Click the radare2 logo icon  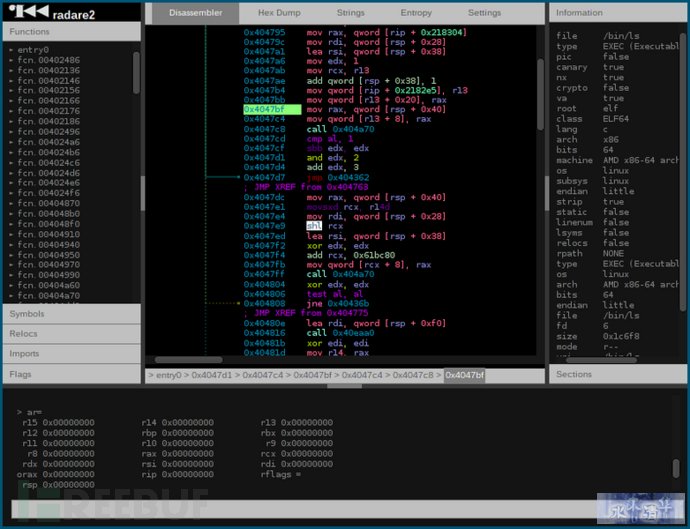pos(29,11)
